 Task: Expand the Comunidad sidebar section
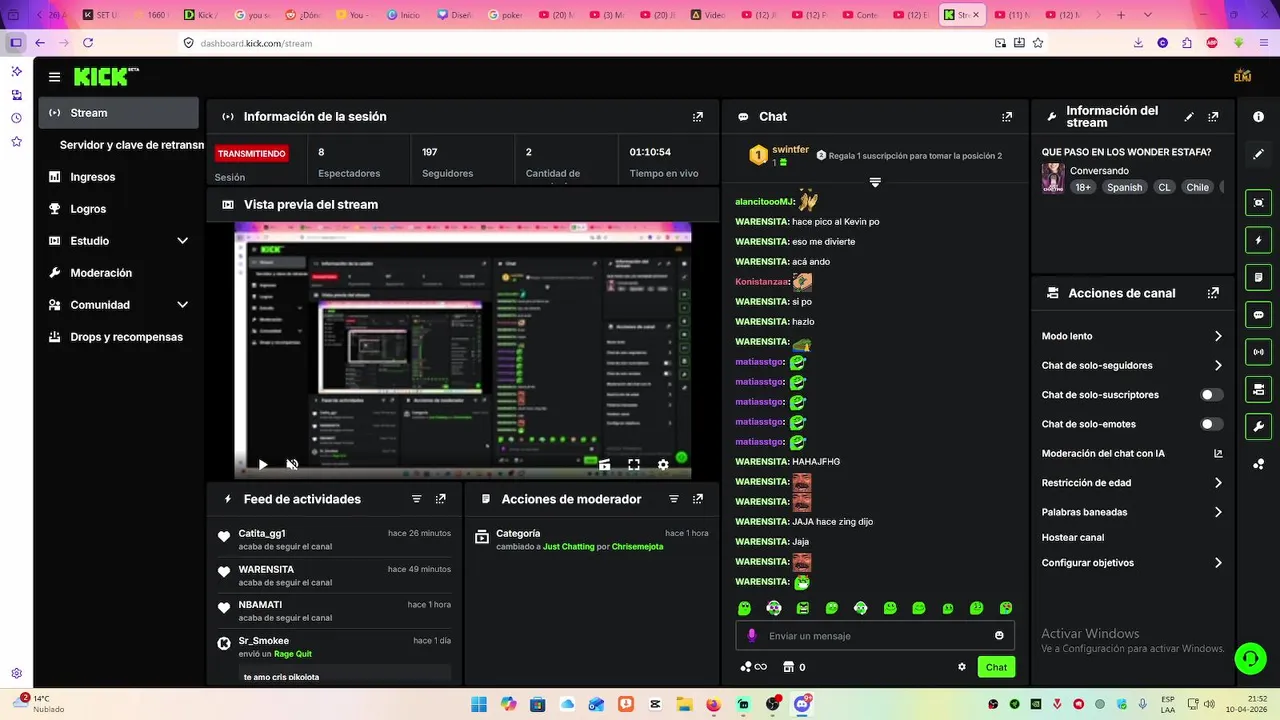tap(182, 305)
